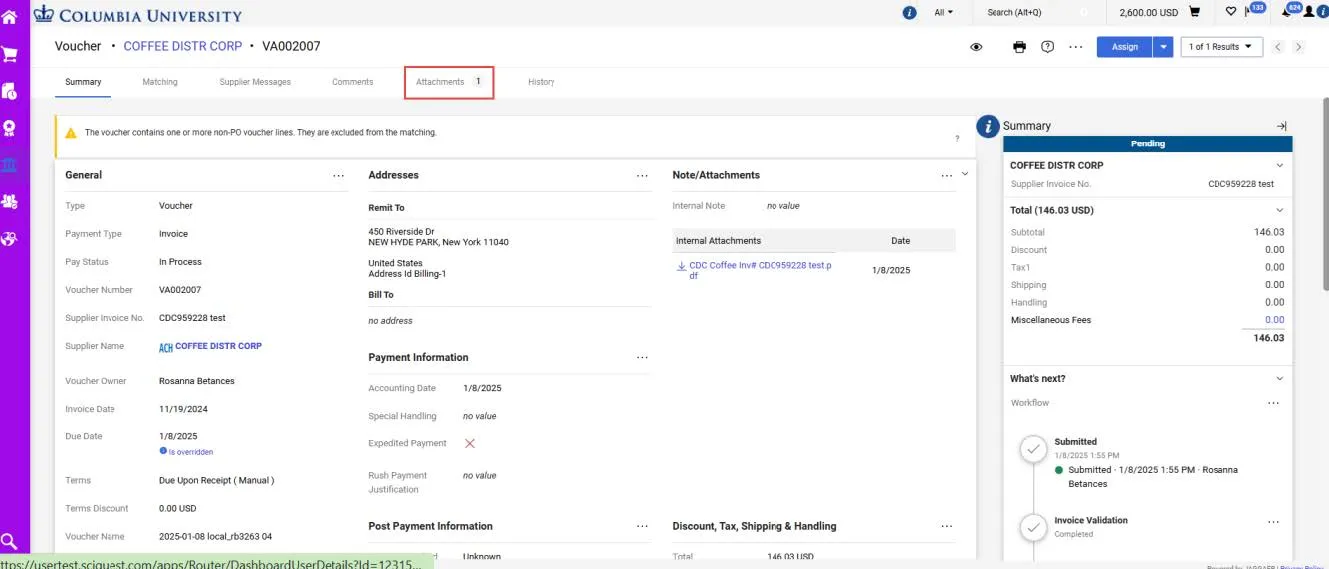
Task: Select the Due Upon Receipt ( Manual ) terms
Action: (216, 481)
